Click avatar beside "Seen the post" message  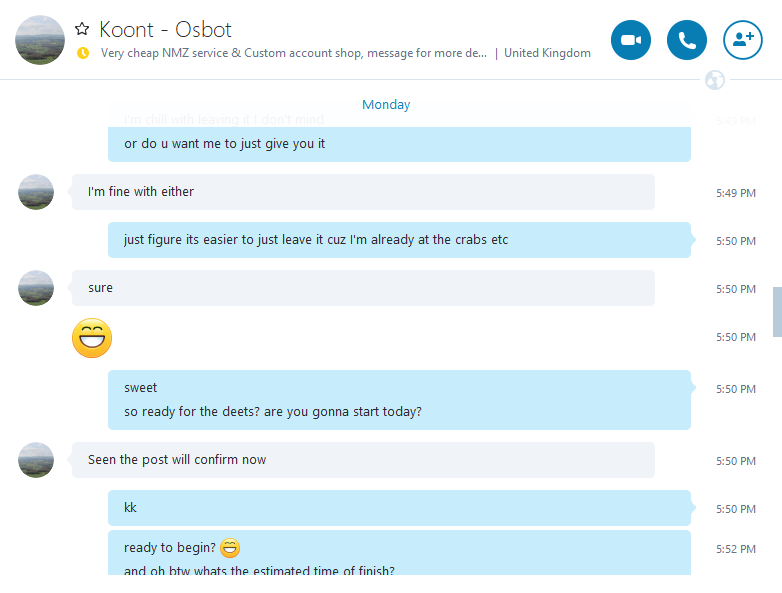(x=36, y=460)
